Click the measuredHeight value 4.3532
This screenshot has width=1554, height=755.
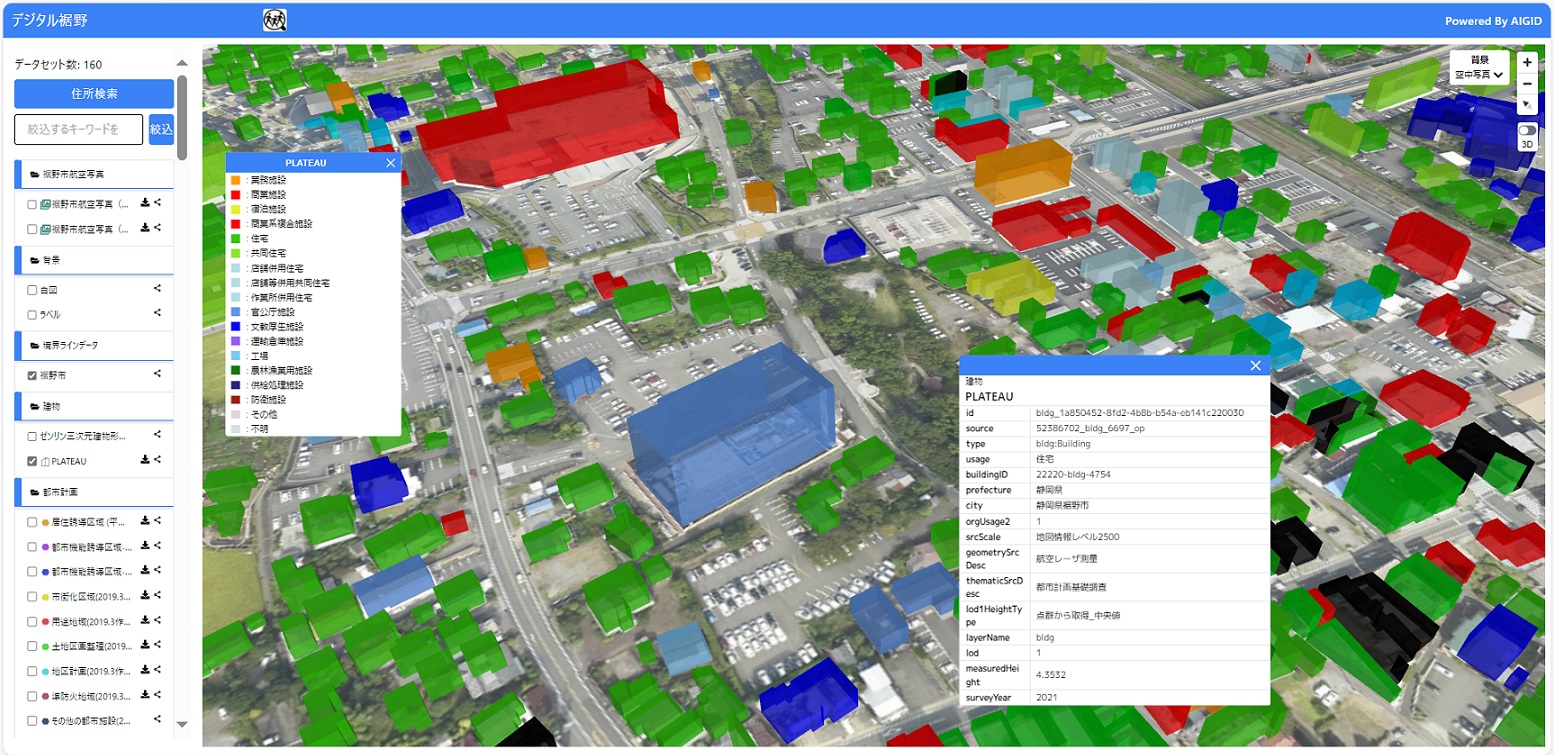(1053, 673)
